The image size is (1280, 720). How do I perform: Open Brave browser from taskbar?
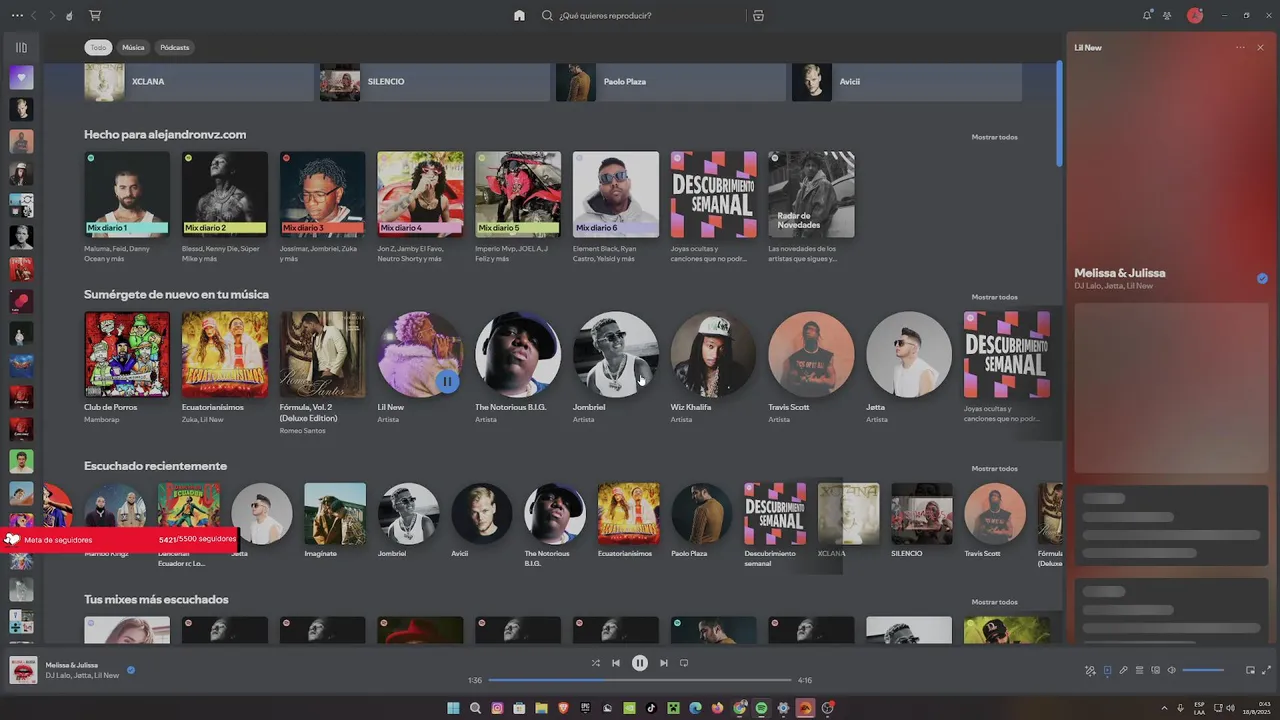(563, 708)
